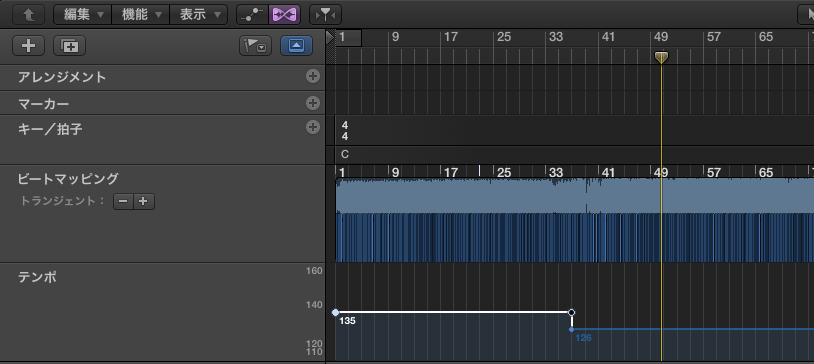
Task: Select the ビートマッピング track header
Action: 162,213
